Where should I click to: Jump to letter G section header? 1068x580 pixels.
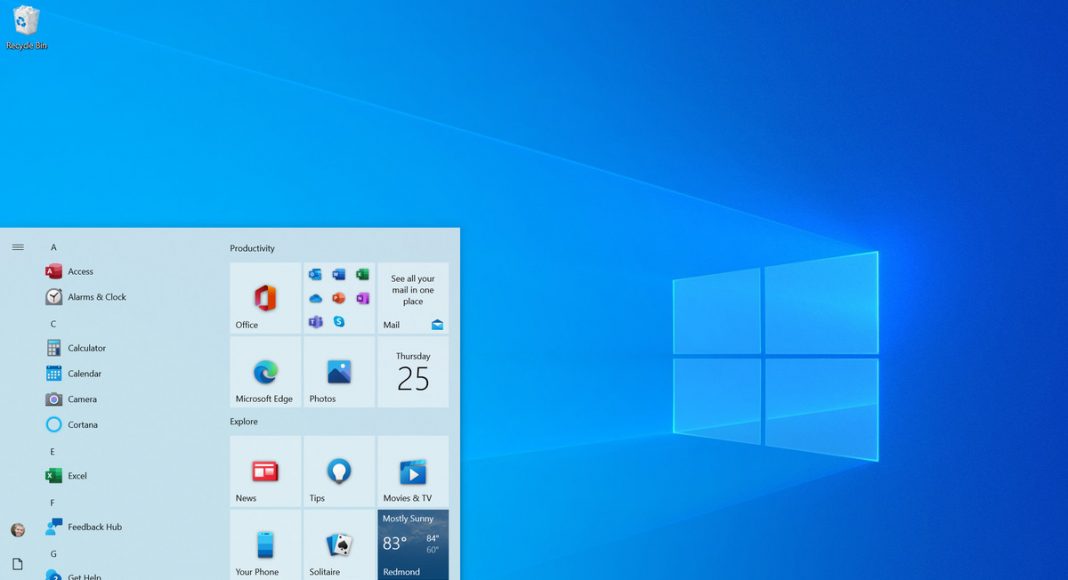click(53, 553)
